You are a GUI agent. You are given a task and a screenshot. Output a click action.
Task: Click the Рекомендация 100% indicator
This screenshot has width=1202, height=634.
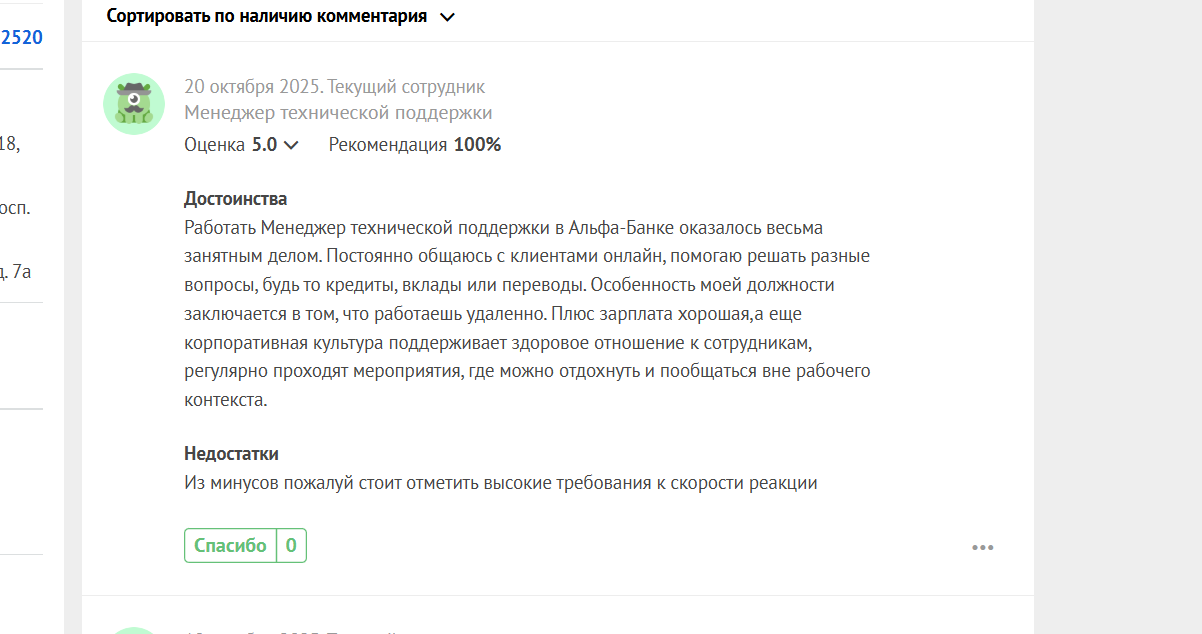pyautogui.click(x=415, y=145)
